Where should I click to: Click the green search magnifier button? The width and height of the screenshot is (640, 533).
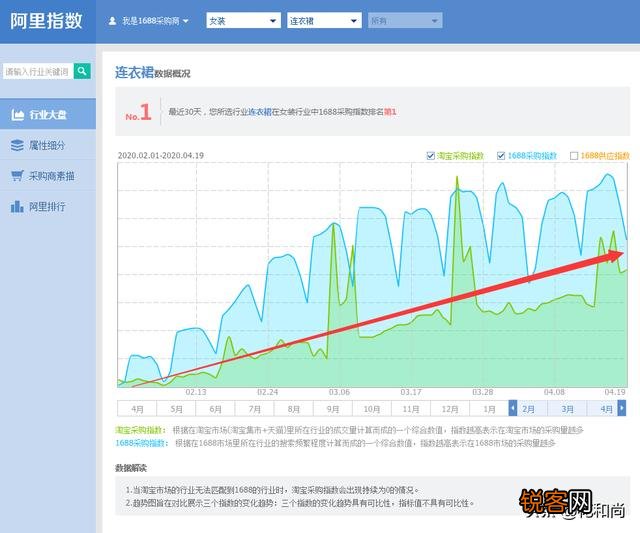tap(82, 71)
